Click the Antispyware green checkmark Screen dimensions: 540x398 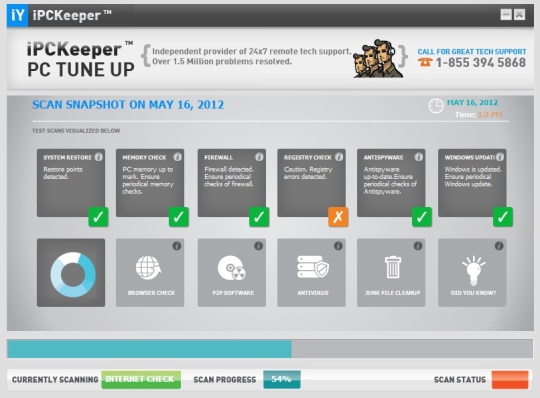click(422, 217)
